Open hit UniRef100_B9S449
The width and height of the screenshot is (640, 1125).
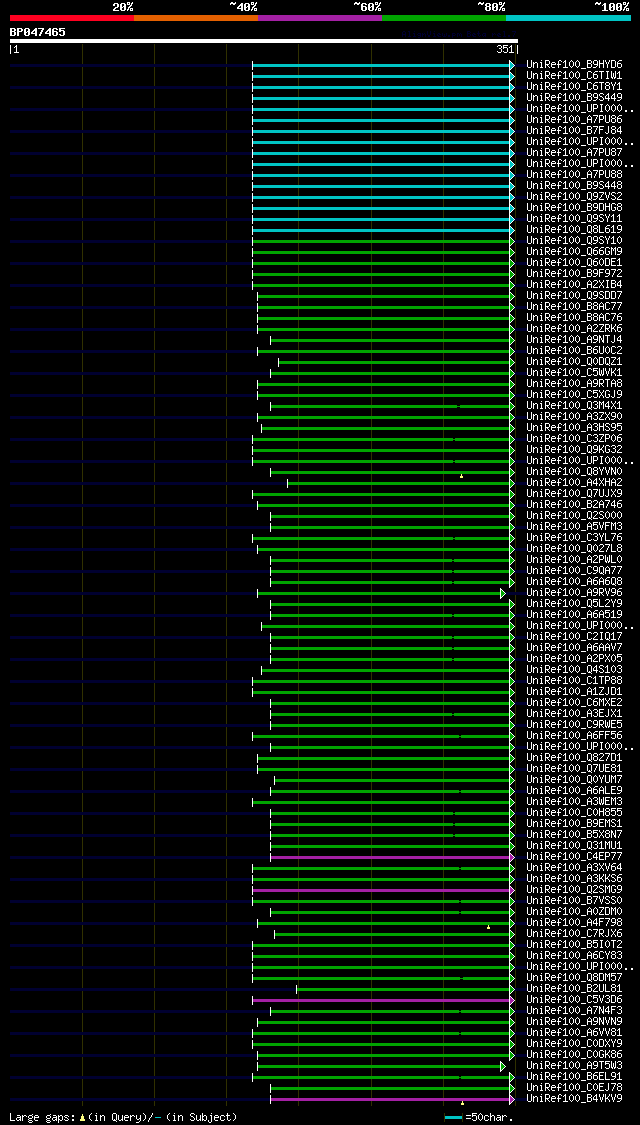(x=574, y=98)
